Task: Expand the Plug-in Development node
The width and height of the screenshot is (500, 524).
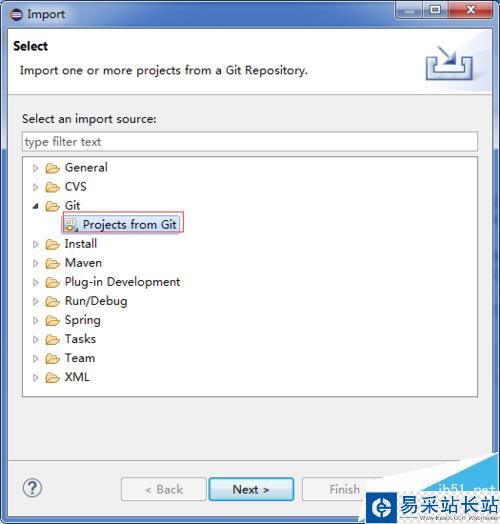Action: coord(35,282)
